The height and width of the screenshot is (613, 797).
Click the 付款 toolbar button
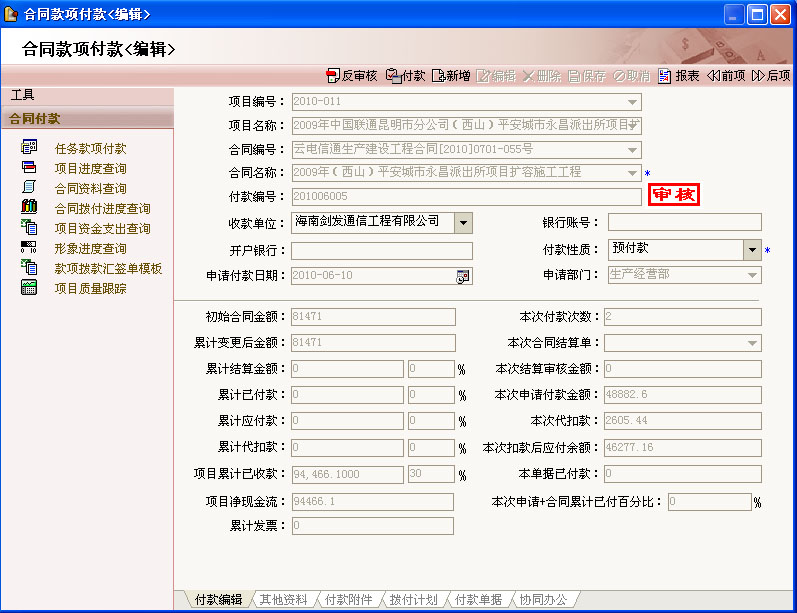[405, 76]
